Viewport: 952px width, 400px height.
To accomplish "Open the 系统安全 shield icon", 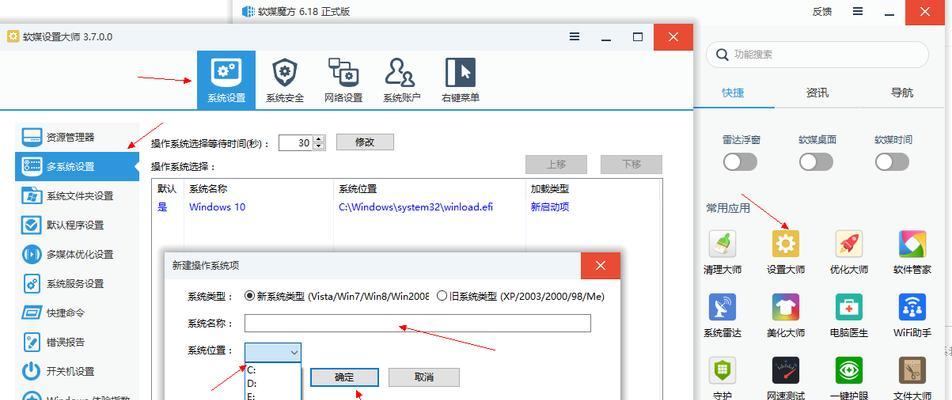I will 284,73.
